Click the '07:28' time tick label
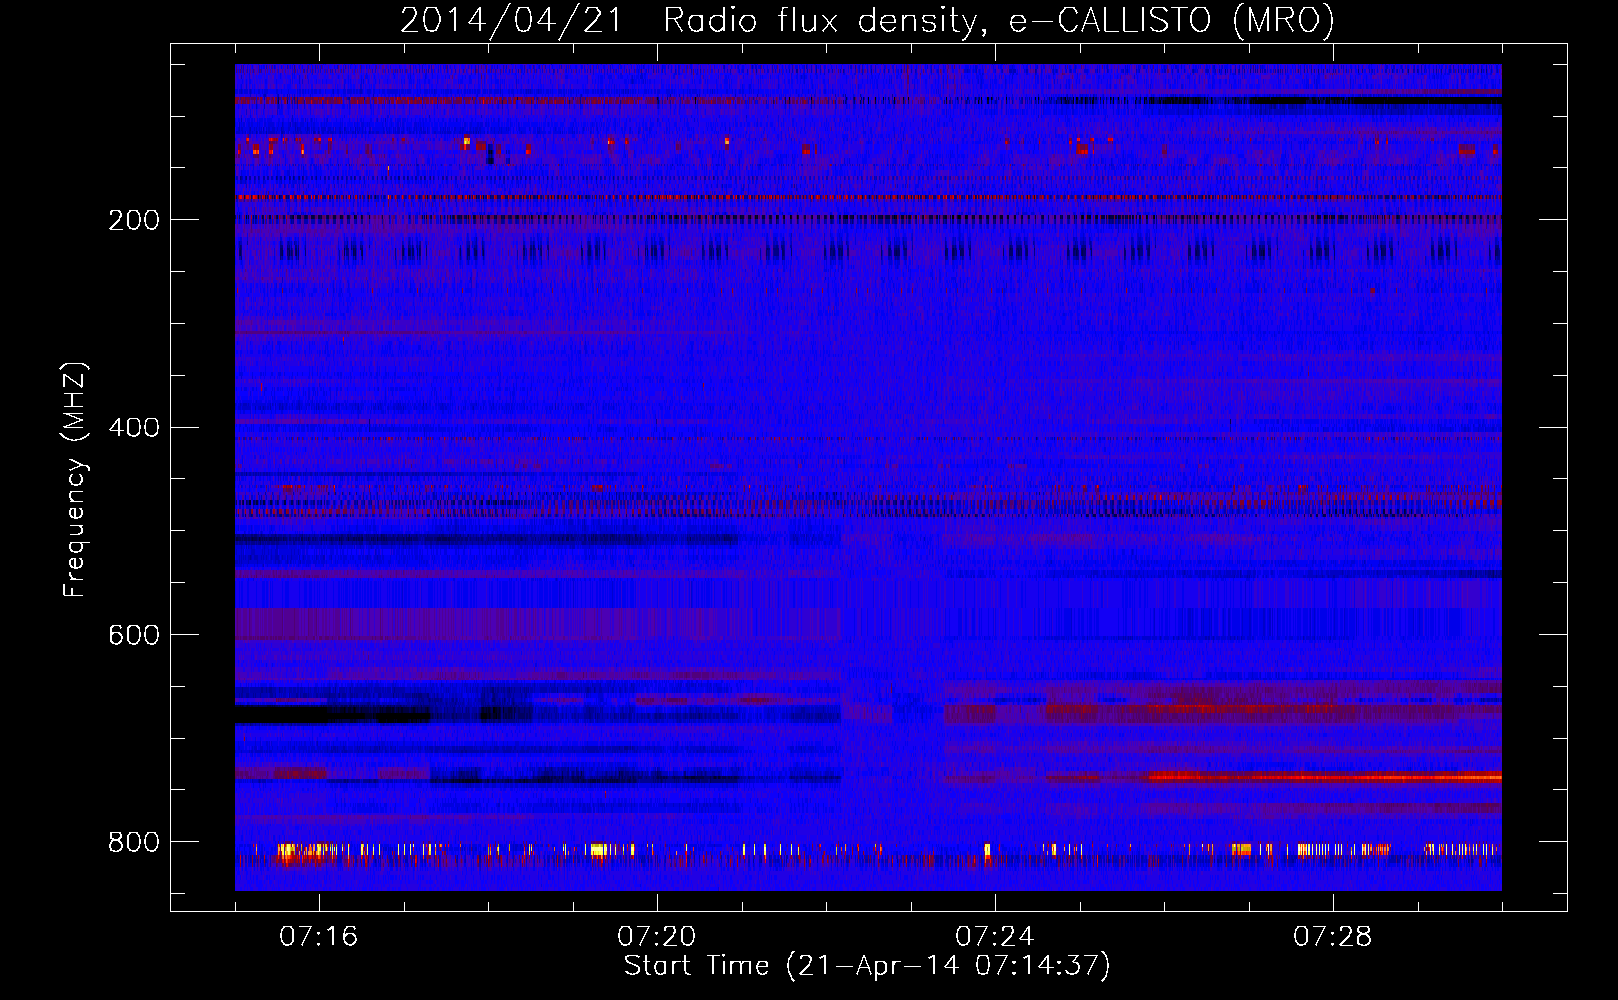 [x=1333, y=937]
